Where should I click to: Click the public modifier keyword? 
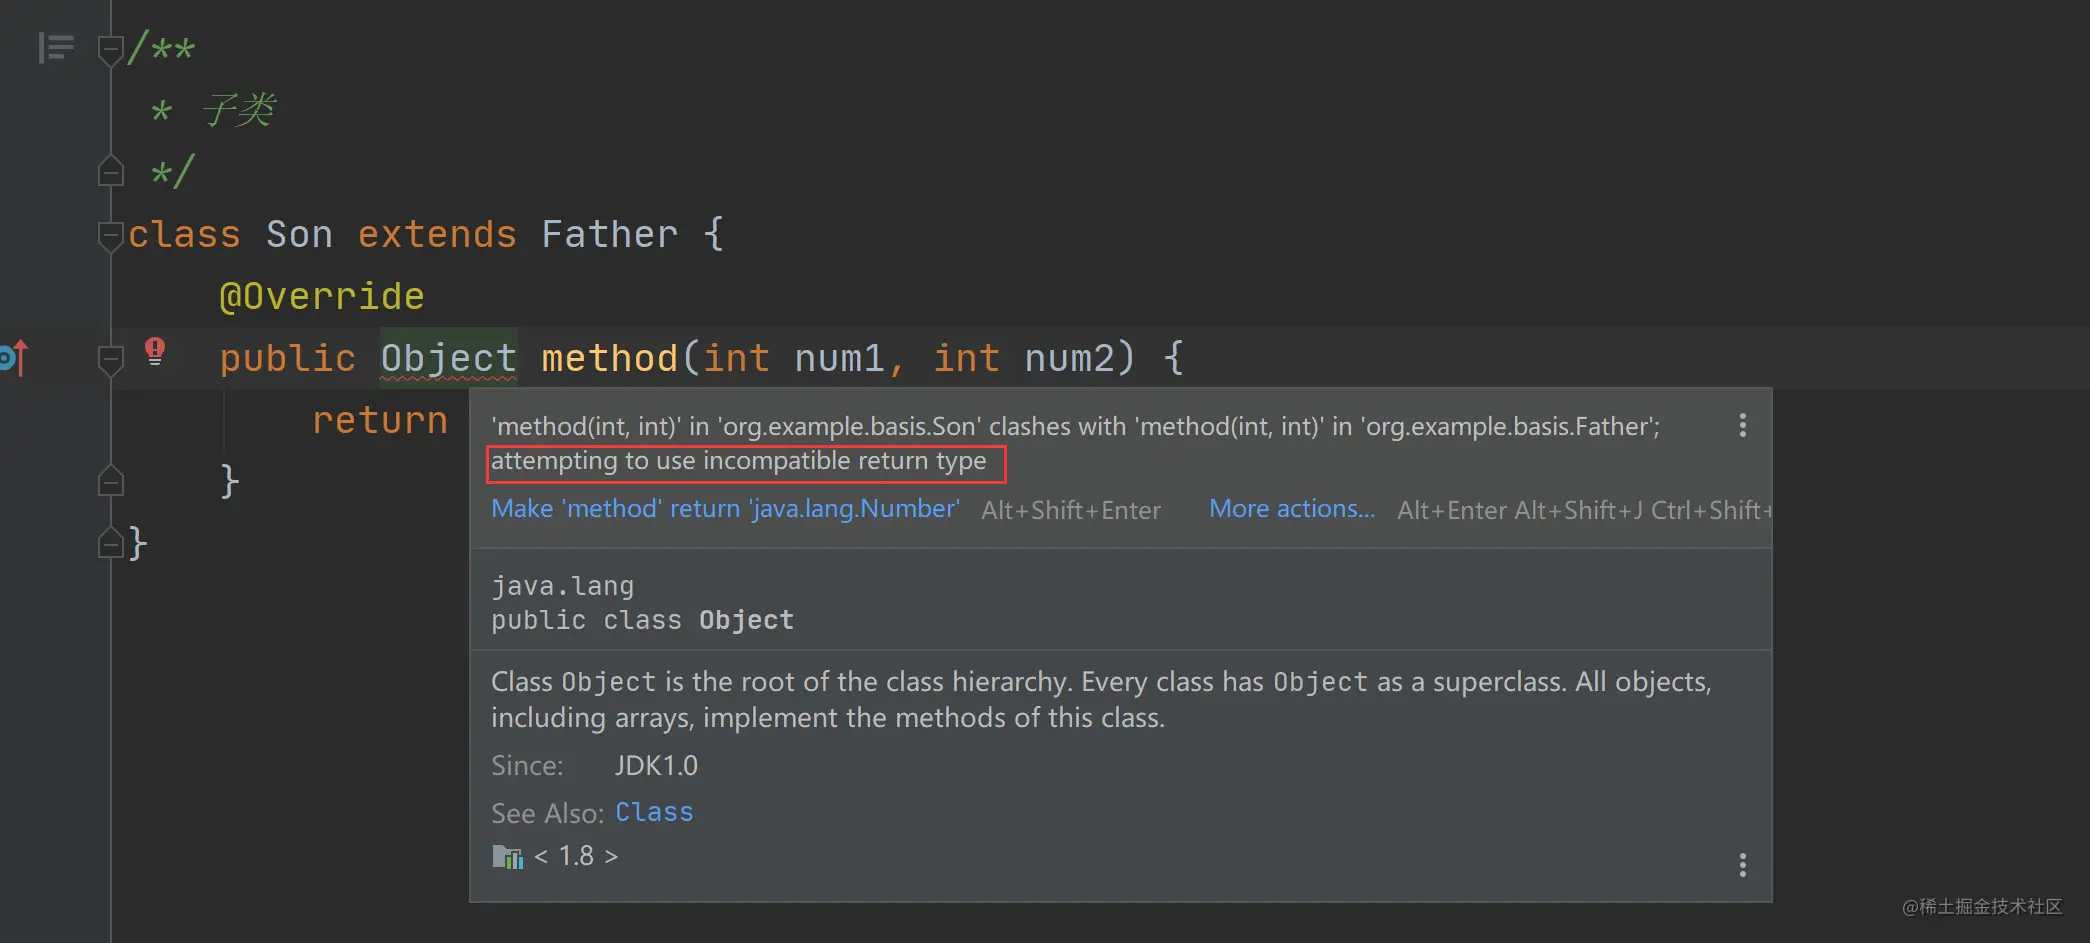coord(288,358)
